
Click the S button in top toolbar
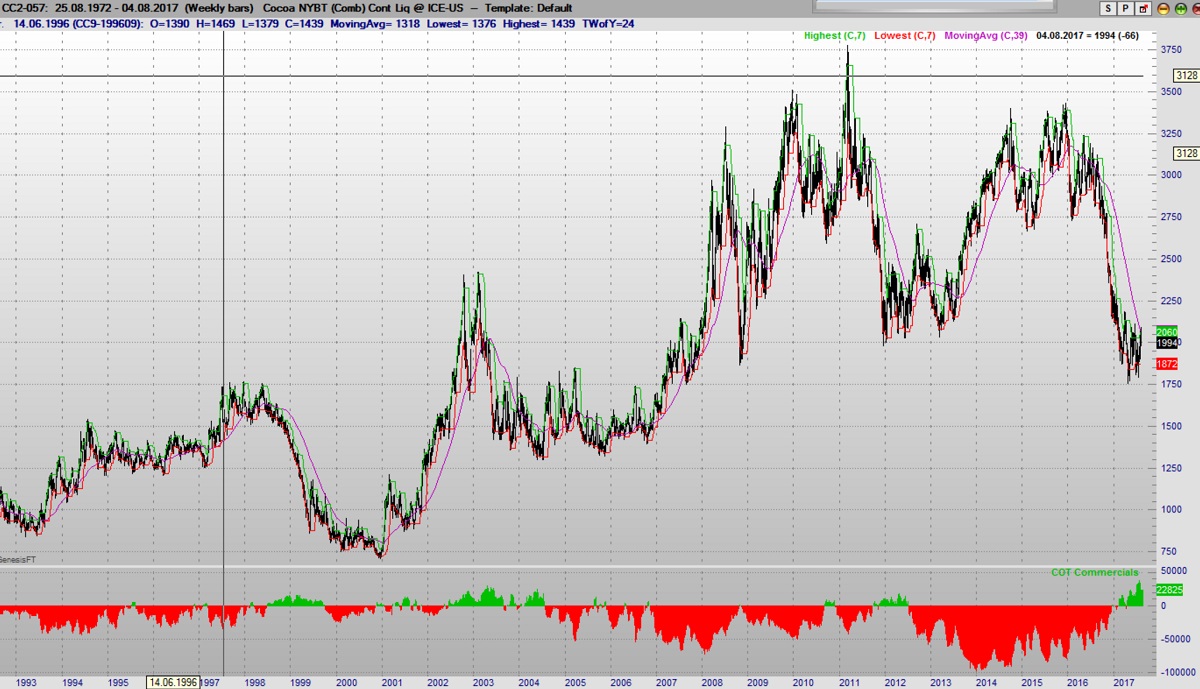1107,8
